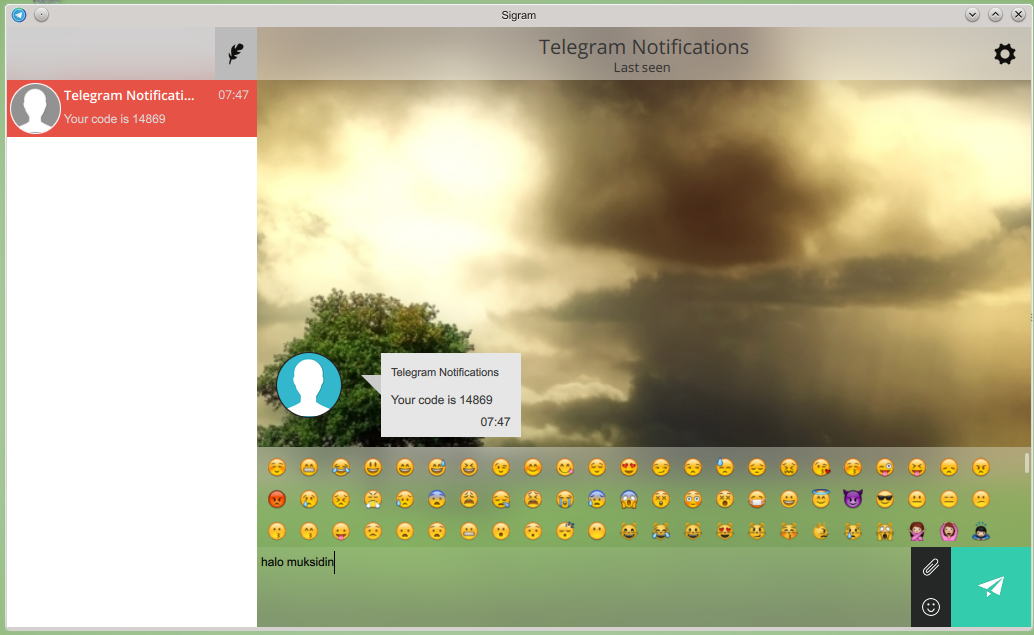Insert the heart-eyes cat emoji

(x=725, y=531)
